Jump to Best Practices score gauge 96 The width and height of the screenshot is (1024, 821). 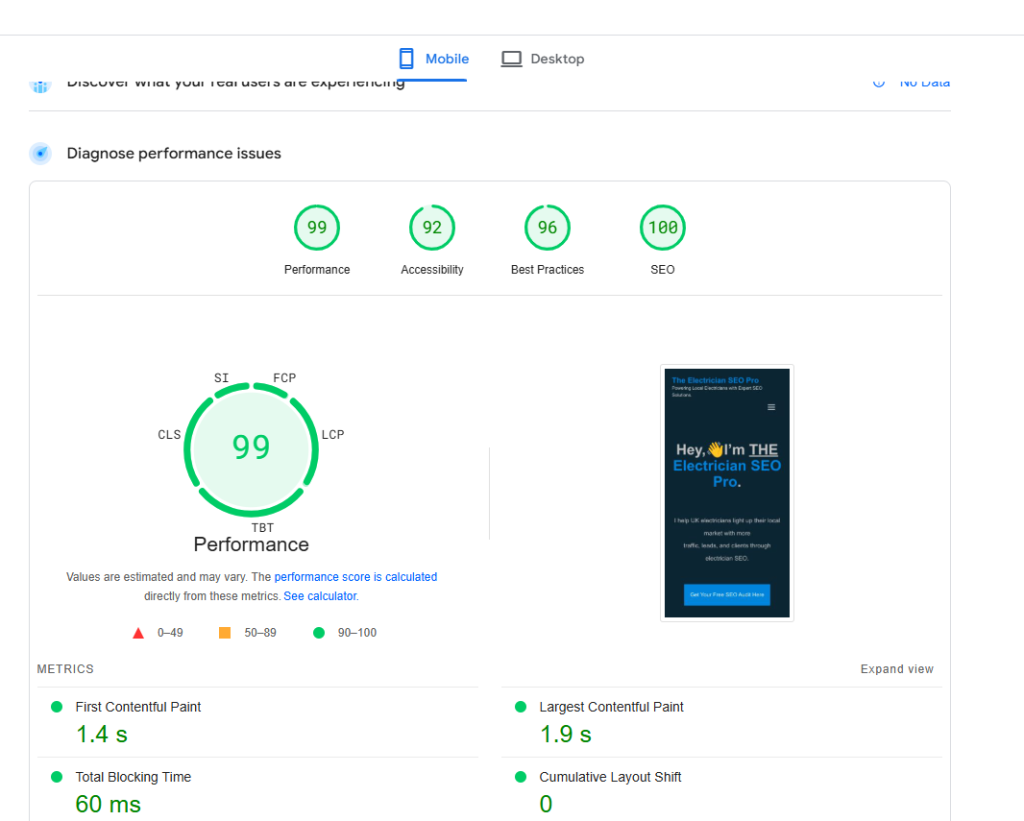[547, 227]
